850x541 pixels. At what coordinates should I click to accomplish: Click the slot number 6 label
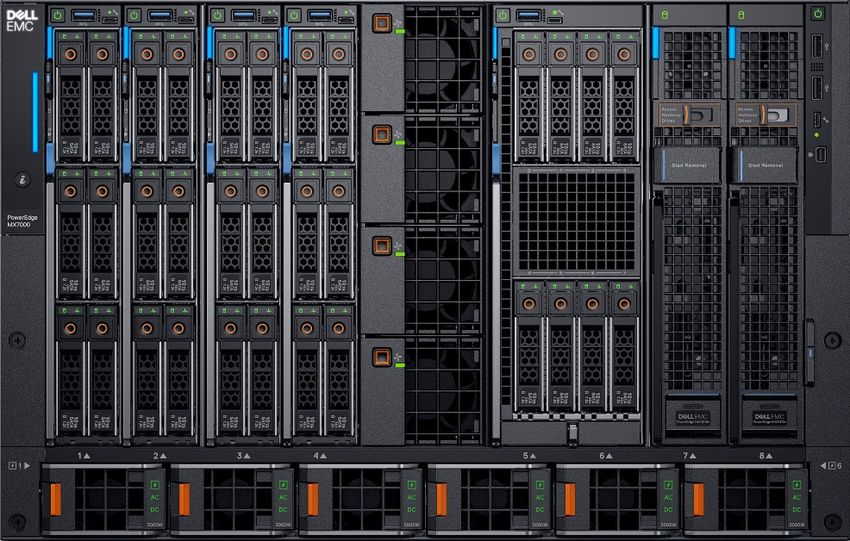tap(606, 456)
